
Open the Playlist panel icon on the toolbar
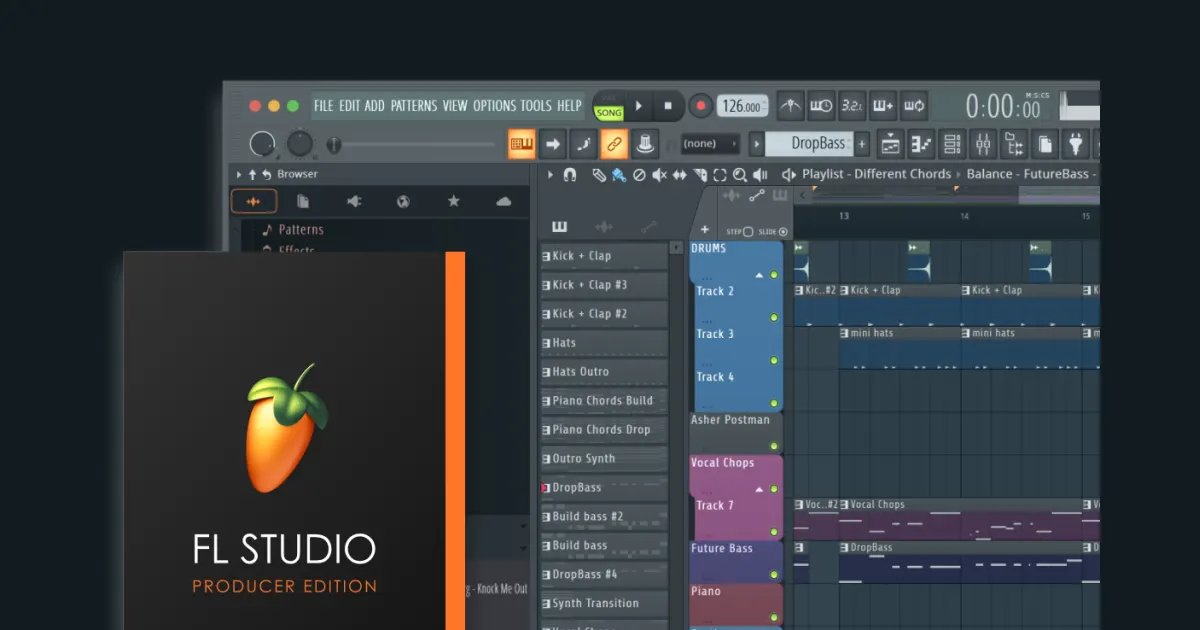(891, 143)
